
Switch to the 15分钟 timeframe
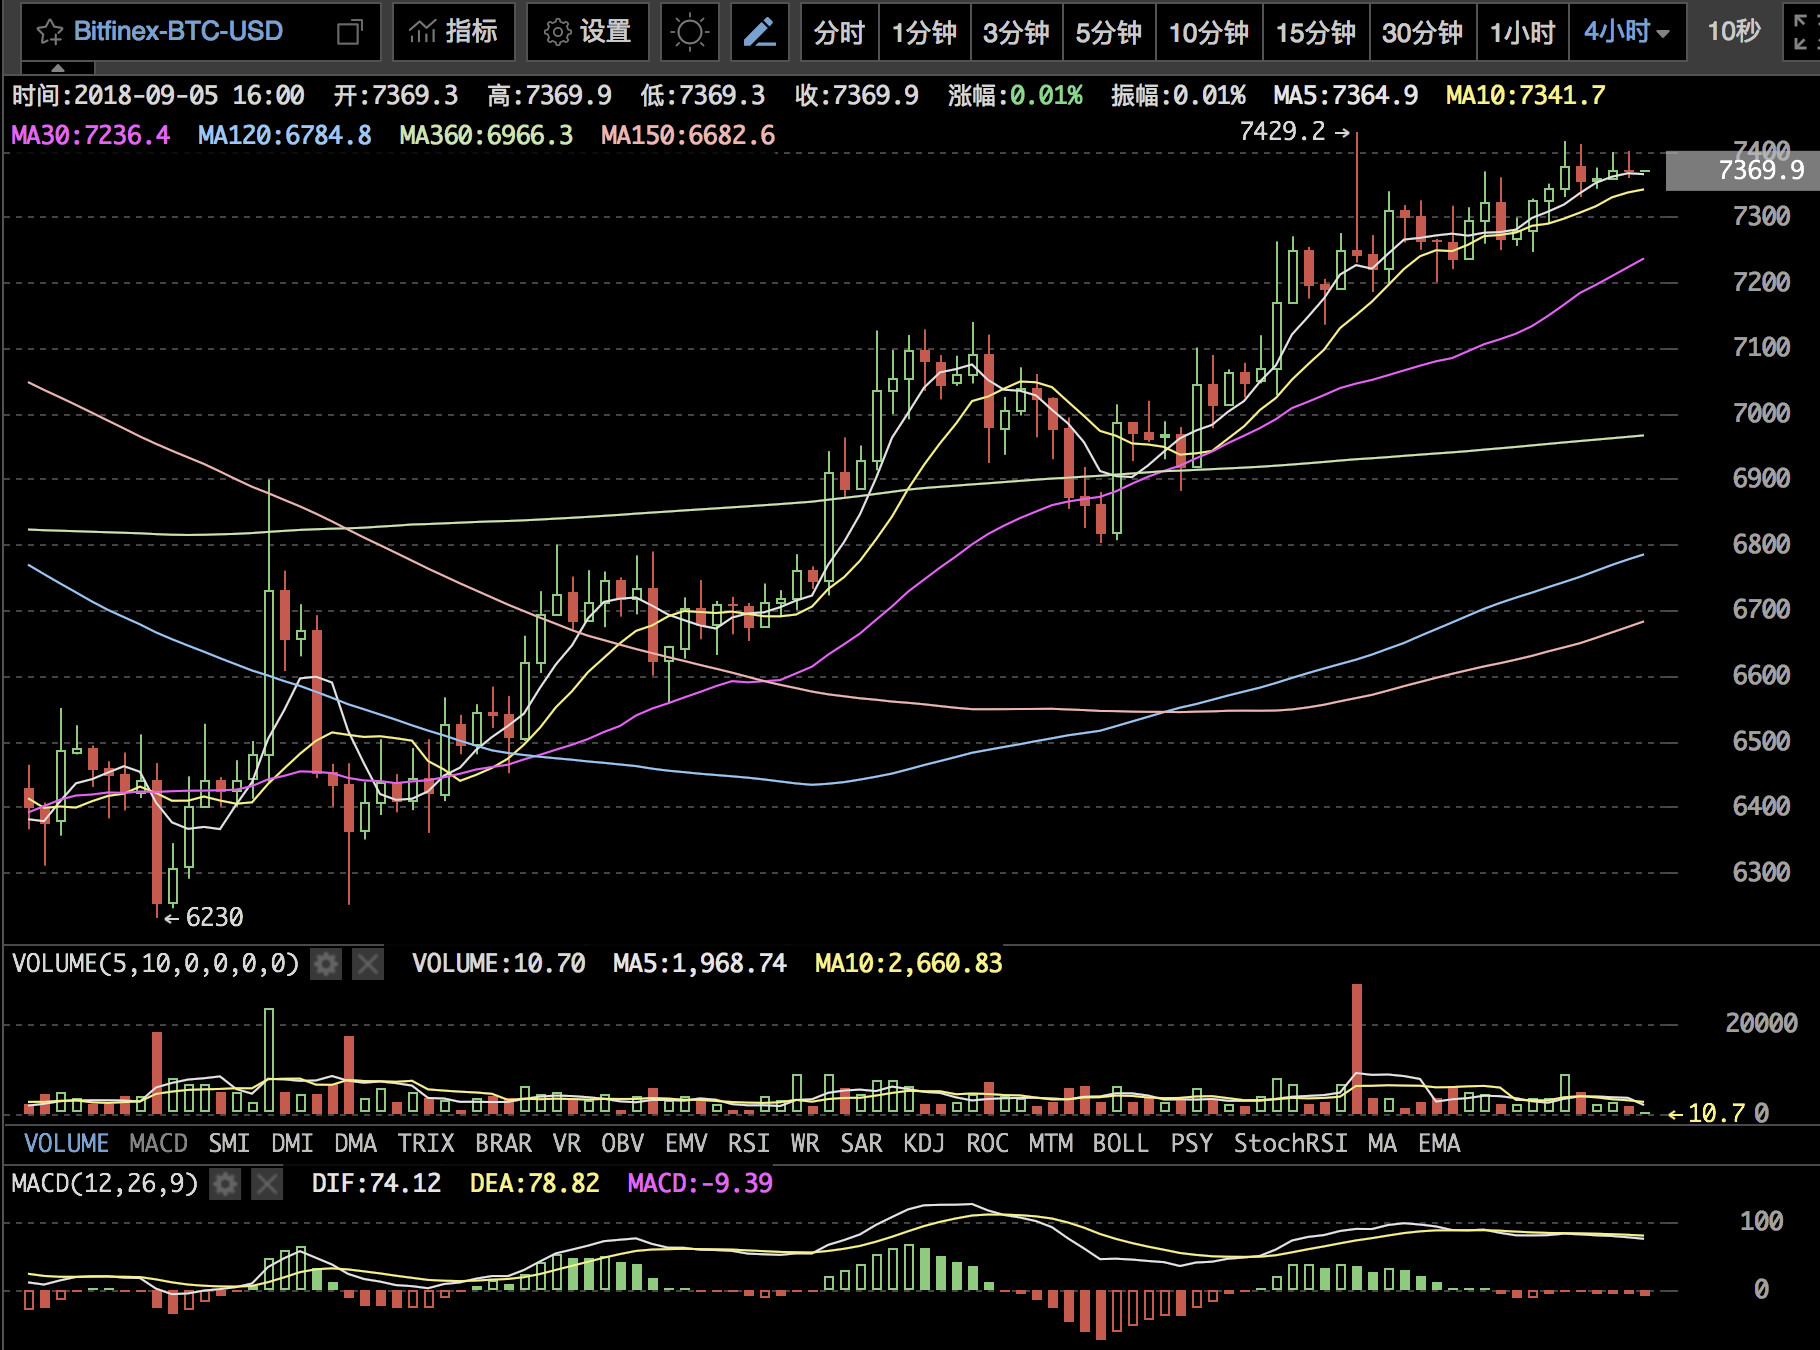pyautogui.click(x=1316, y=32)
